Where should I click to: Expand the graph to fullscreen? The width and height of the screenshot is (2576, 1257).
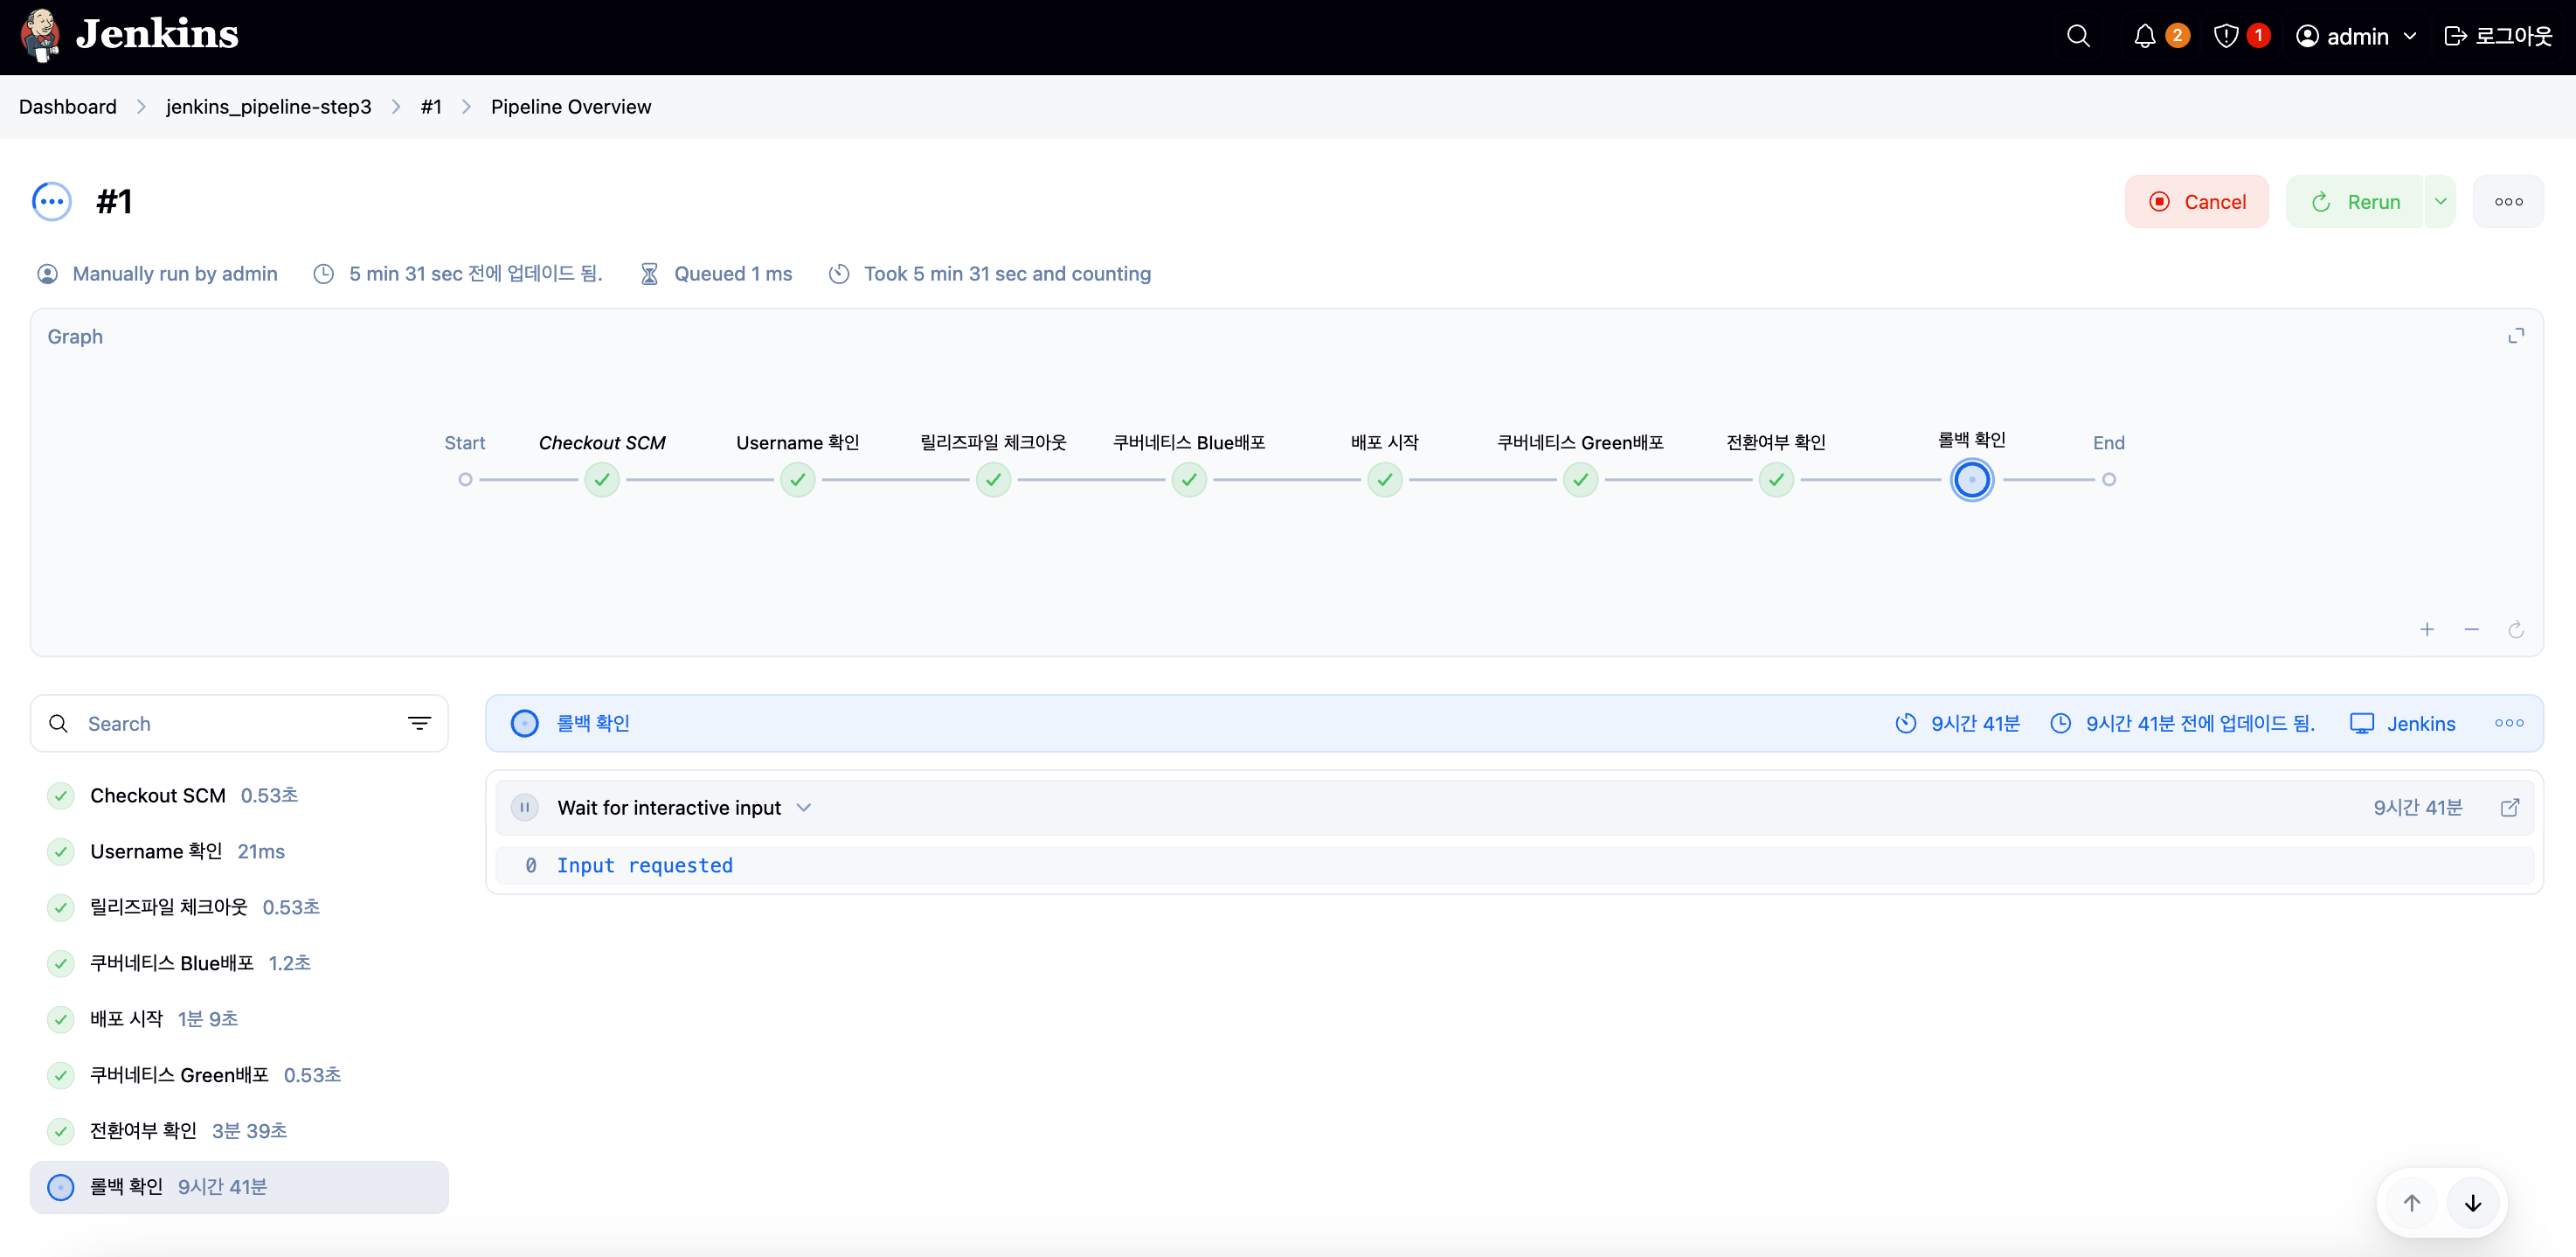tap(2516, 336)
